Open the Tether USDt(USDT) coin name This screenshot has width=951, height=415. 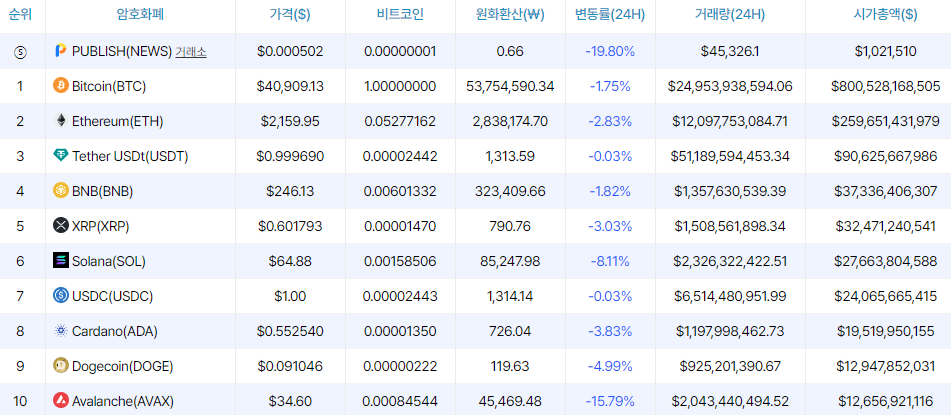click(130, 157)
